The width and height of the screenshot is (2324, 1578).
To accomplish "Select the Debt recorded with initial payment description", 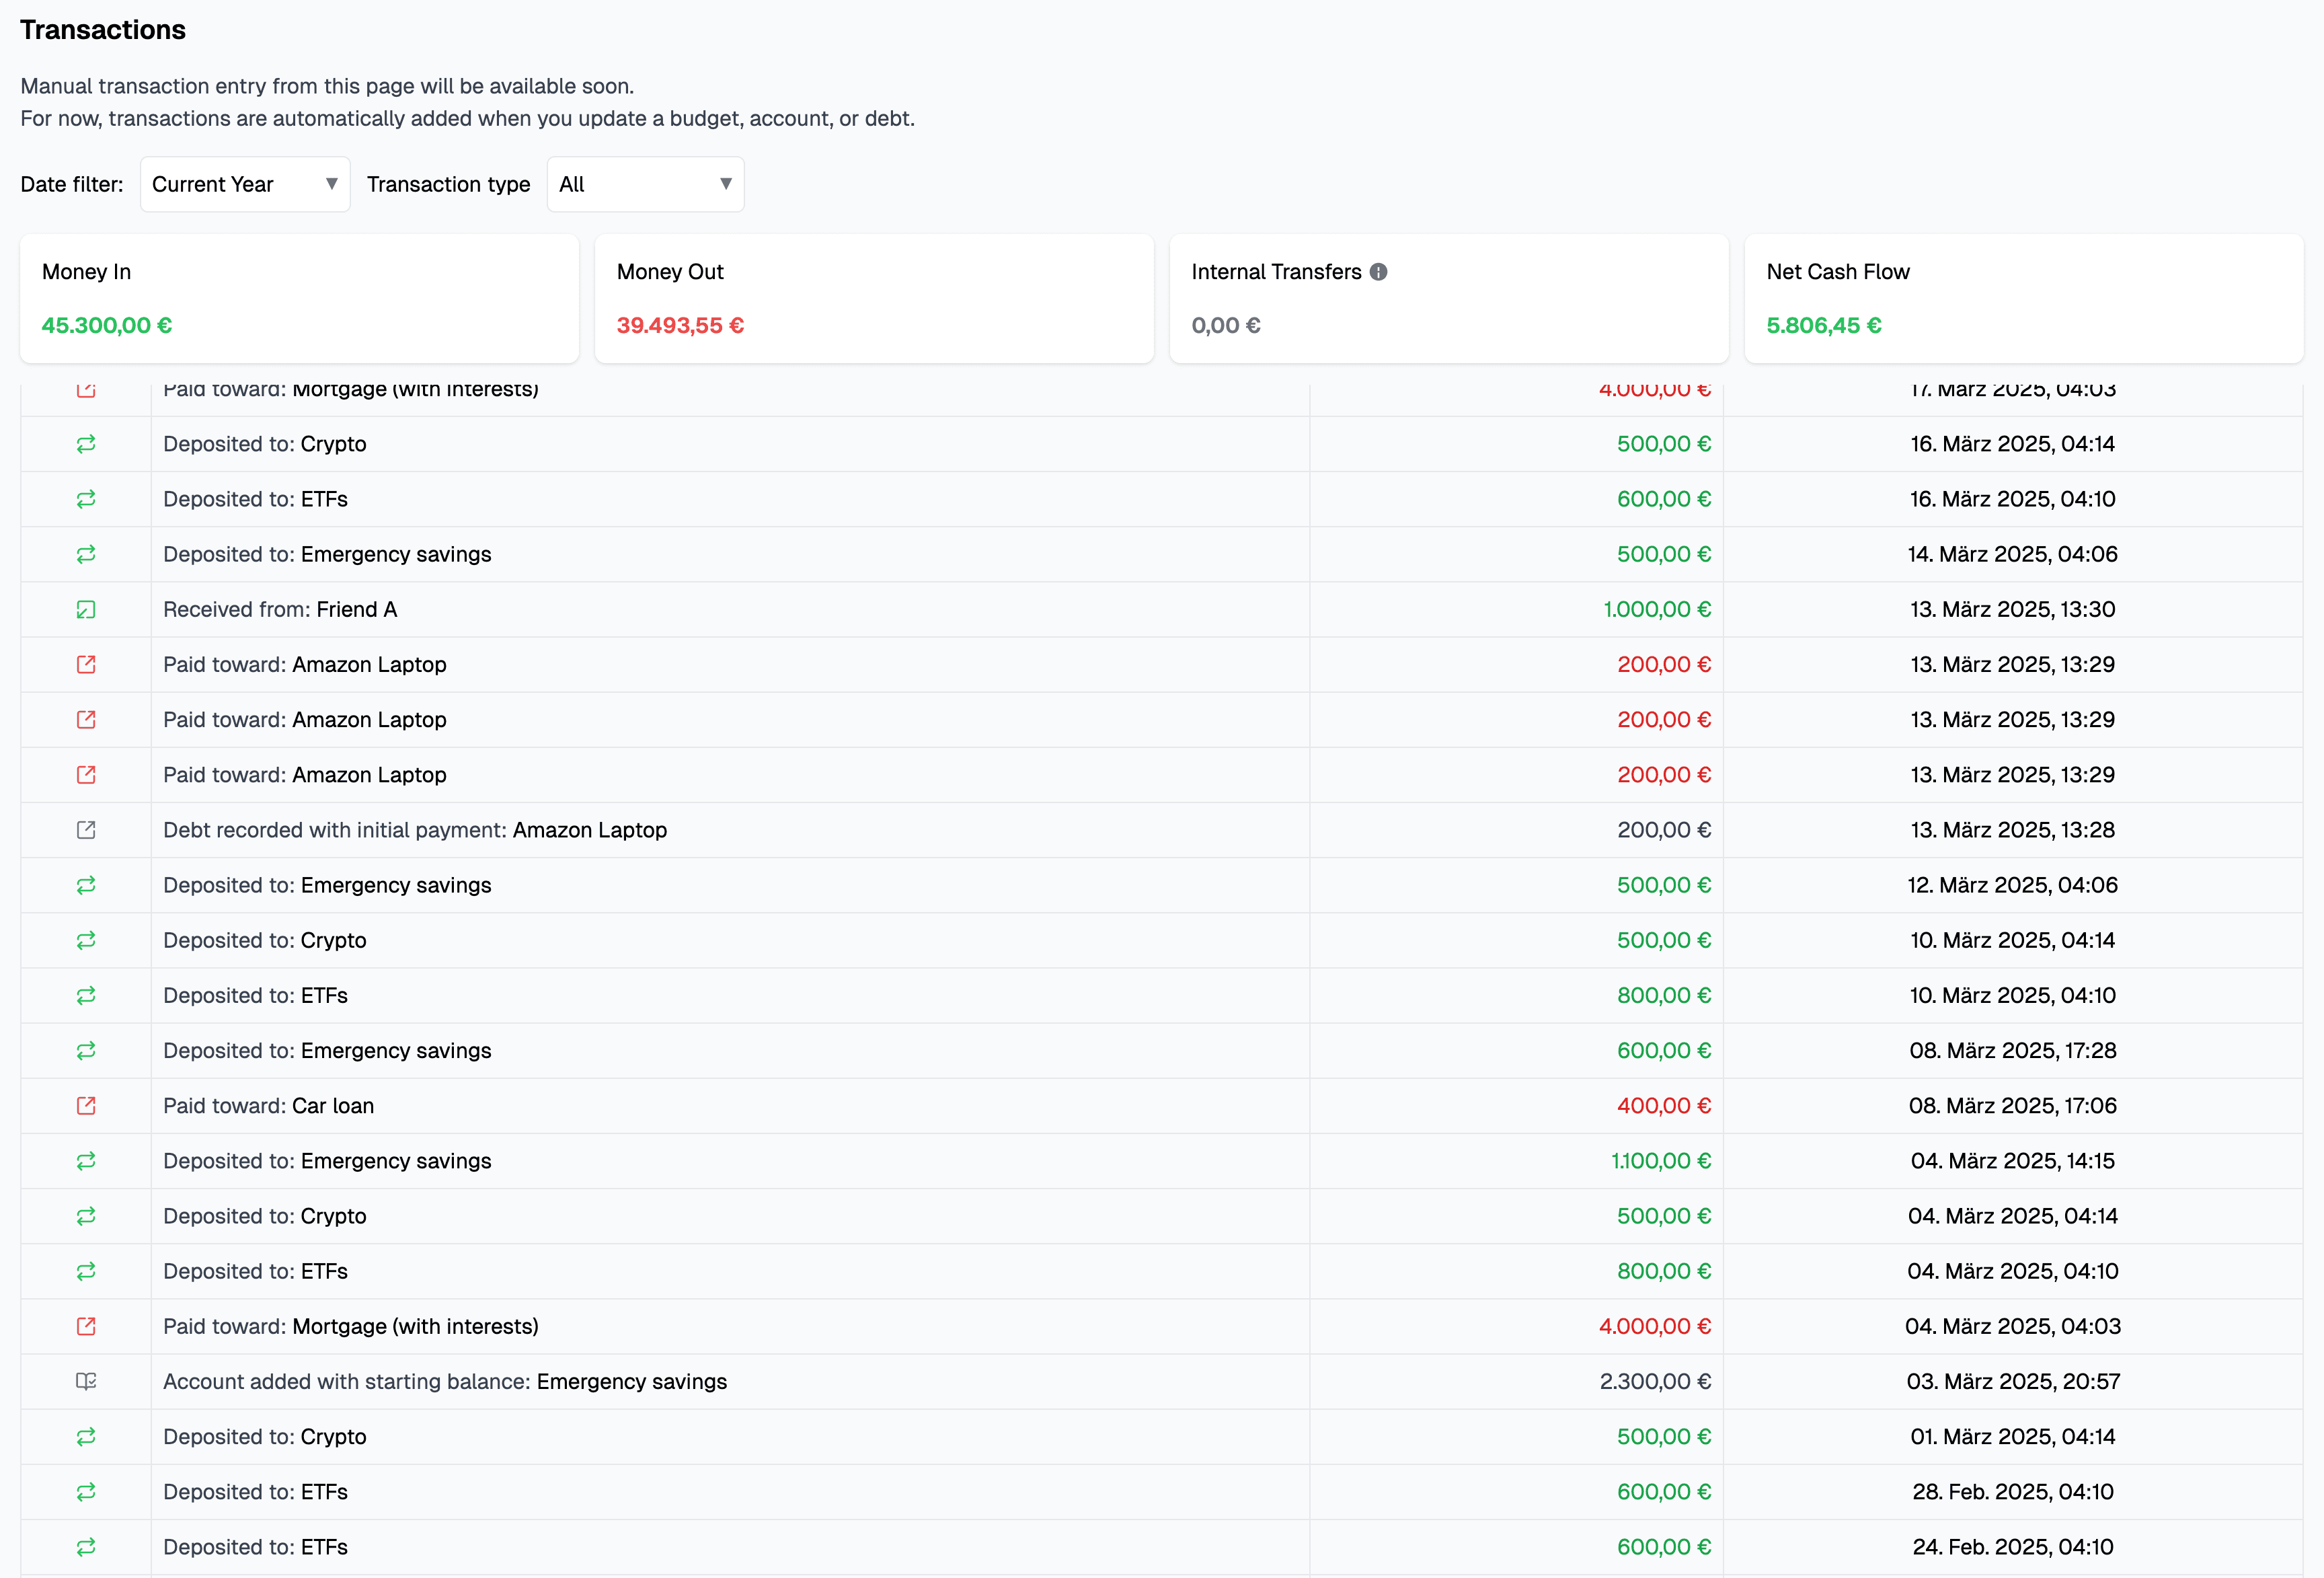I will [x=415, y=830].
